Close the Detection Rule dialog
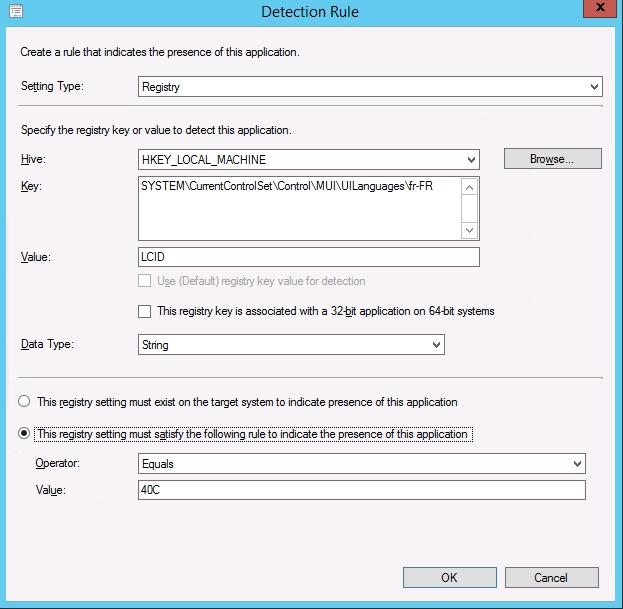The width and height of the screenshot is (623, 609). click(598, 10)
